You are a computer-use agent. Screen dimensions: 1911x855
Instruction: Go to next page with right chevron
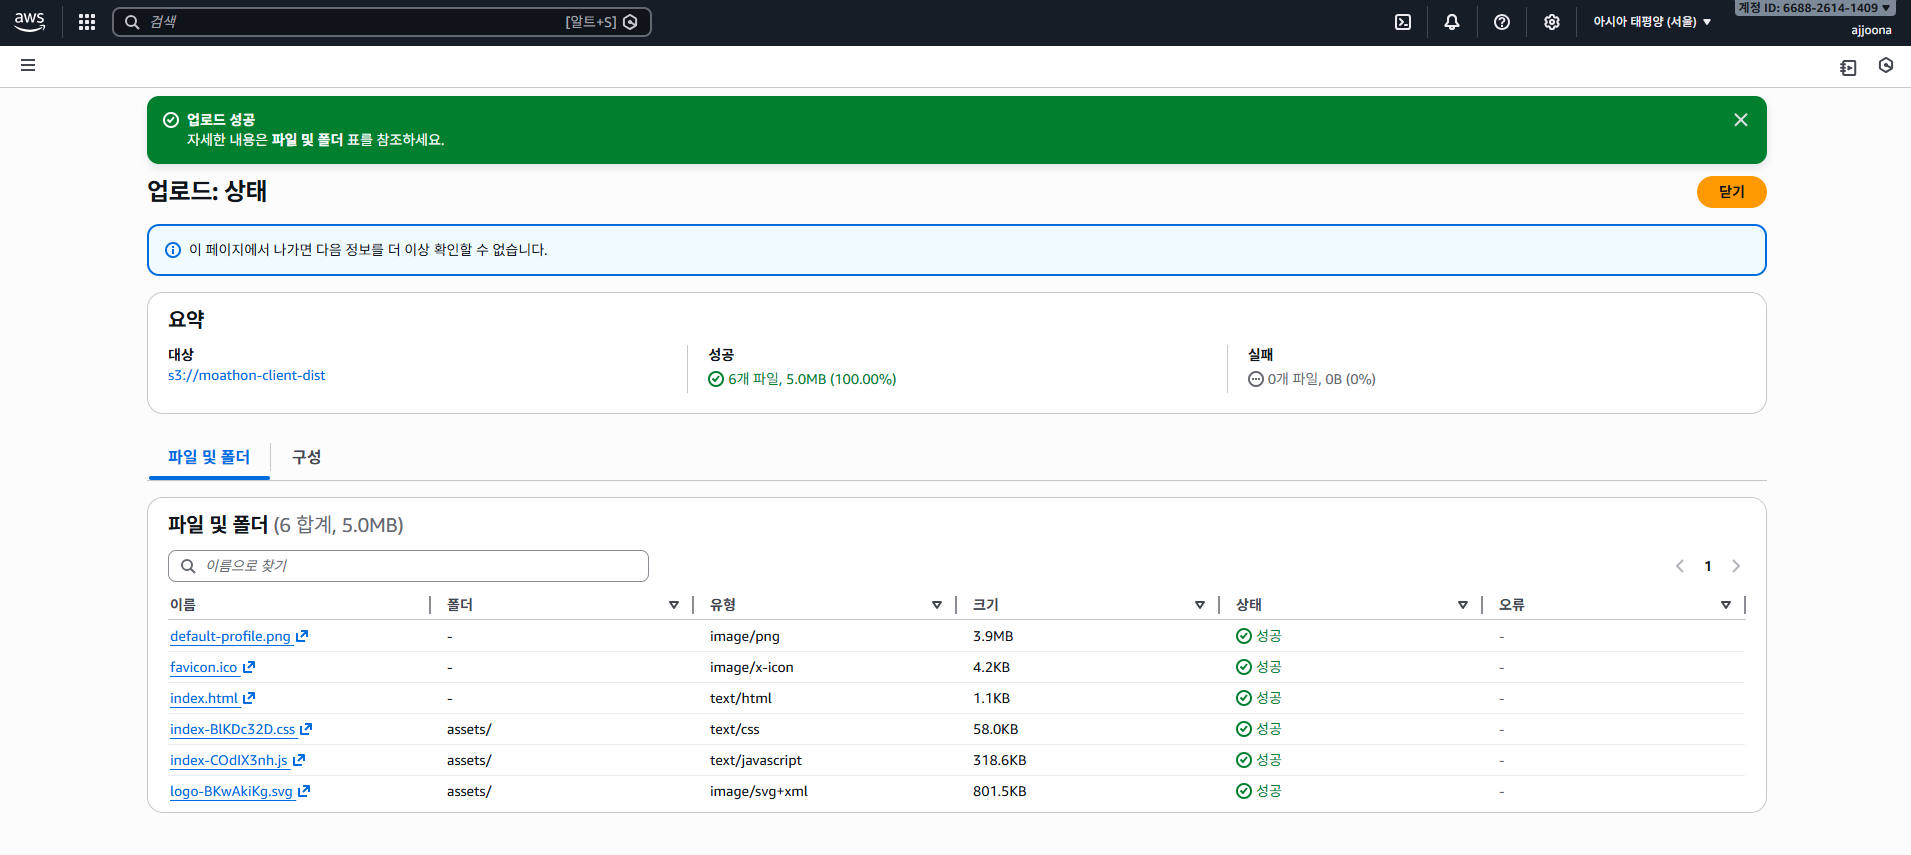pos(1736,566)
